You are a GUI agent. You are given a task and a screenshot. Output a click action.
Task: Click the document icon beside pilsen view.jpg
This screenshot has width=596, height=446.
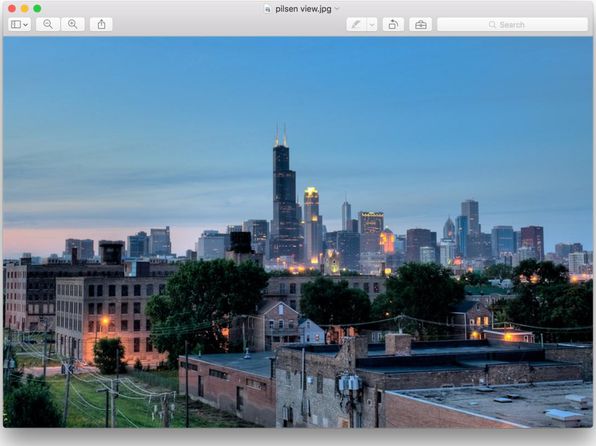coord(268,9)
